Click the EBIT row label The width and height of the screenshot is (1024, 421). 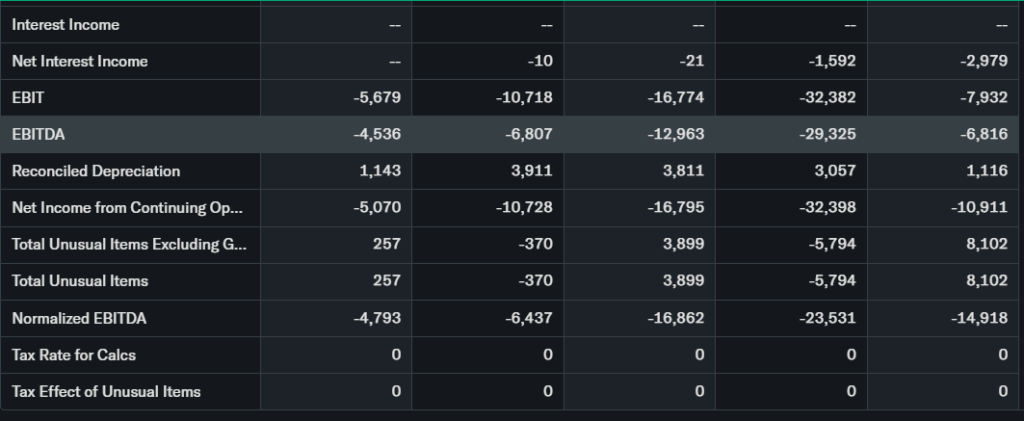(x=28, y=98)
